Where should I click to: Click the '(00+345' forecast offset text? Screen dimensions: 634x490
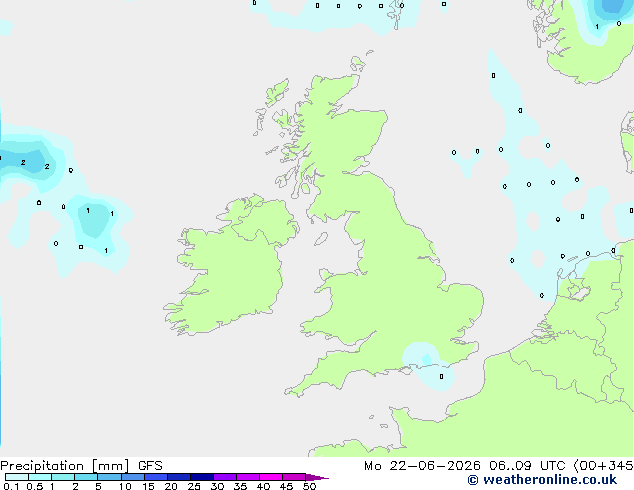(x=603, y=466)
